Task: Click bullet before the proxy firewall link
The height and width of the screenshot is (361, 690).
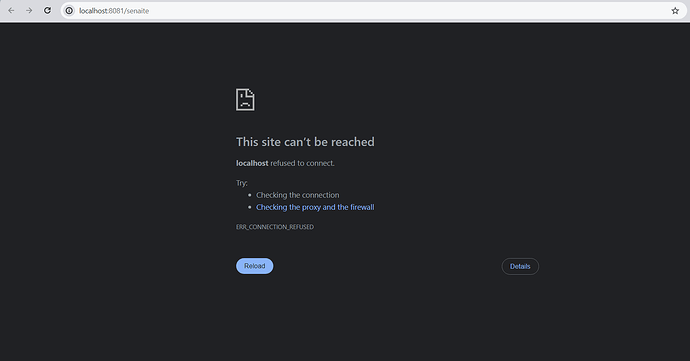Action: pos(250,207)
